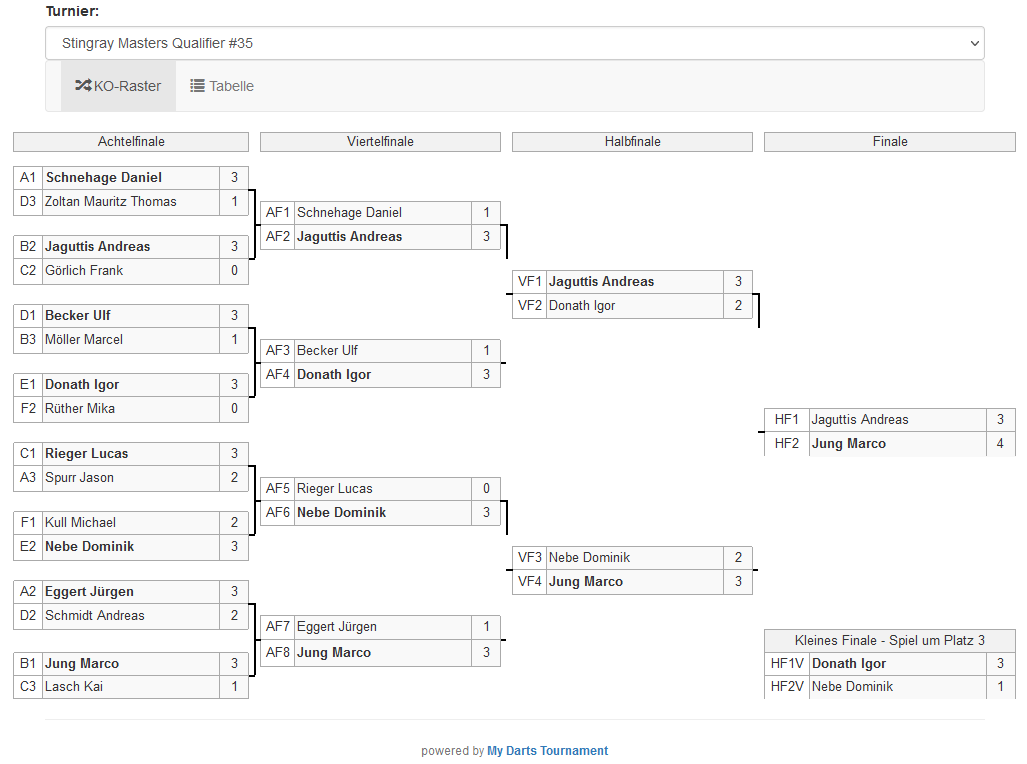Open the My Darts Tournament link

[x=547, y=751]
